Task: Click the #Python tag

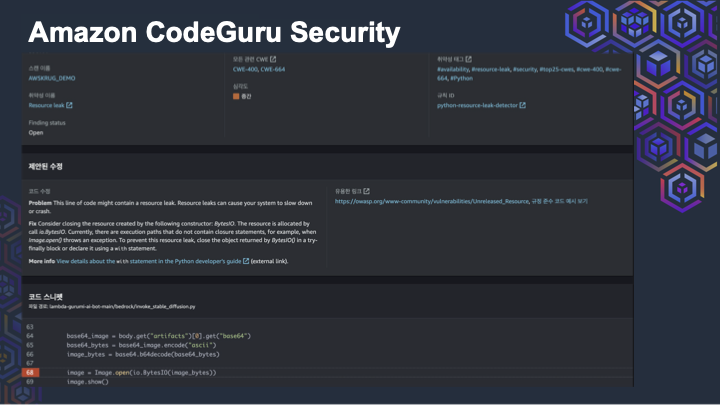Action: tap(461, 79)
